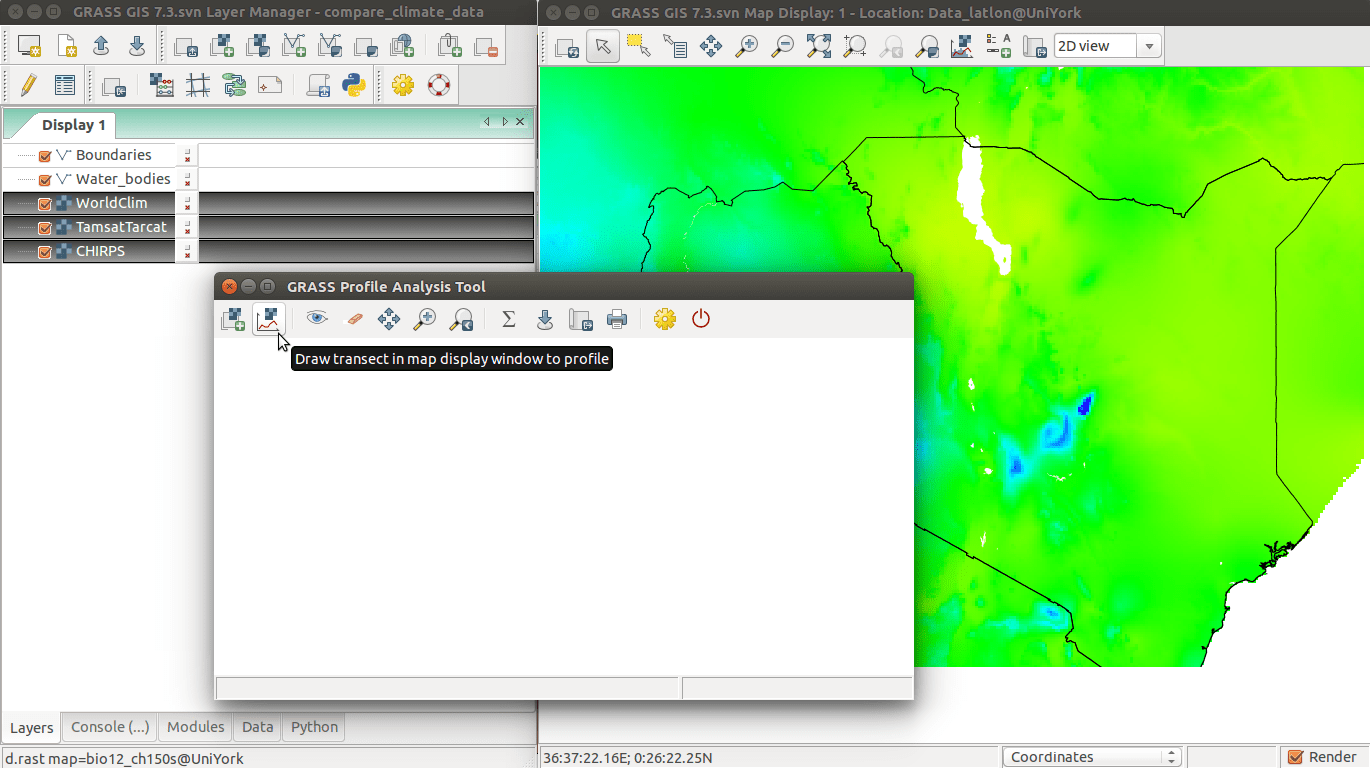
Task: Add a new raster layer in Layer Manager
Action: [221, 46]
